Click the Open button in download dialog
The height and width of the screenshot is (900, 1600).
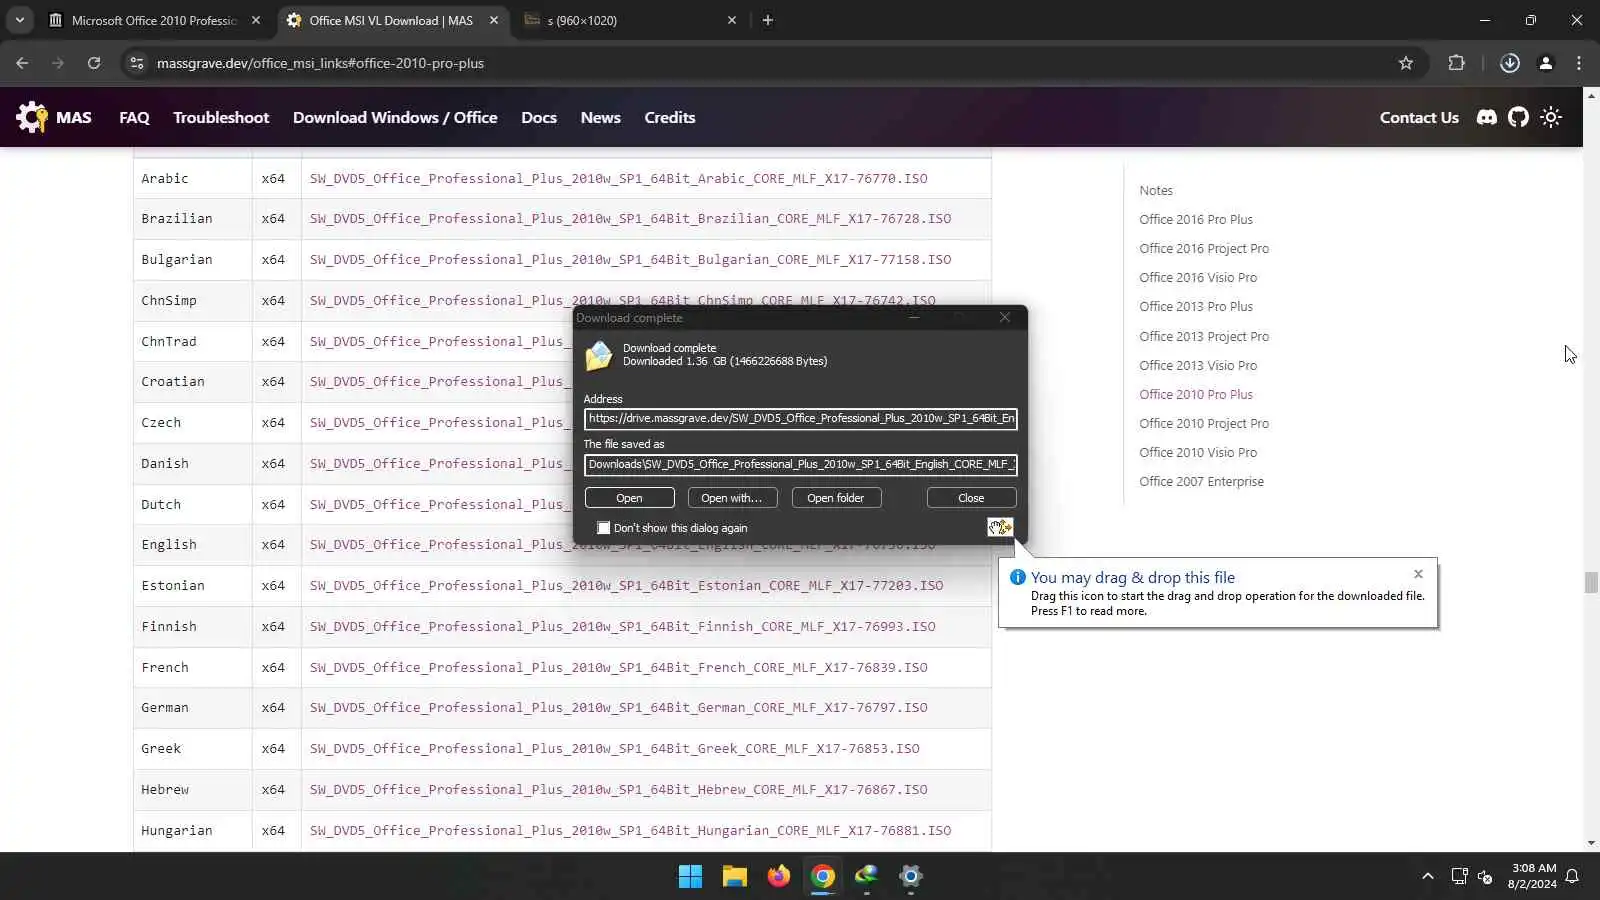pos(629,498)
